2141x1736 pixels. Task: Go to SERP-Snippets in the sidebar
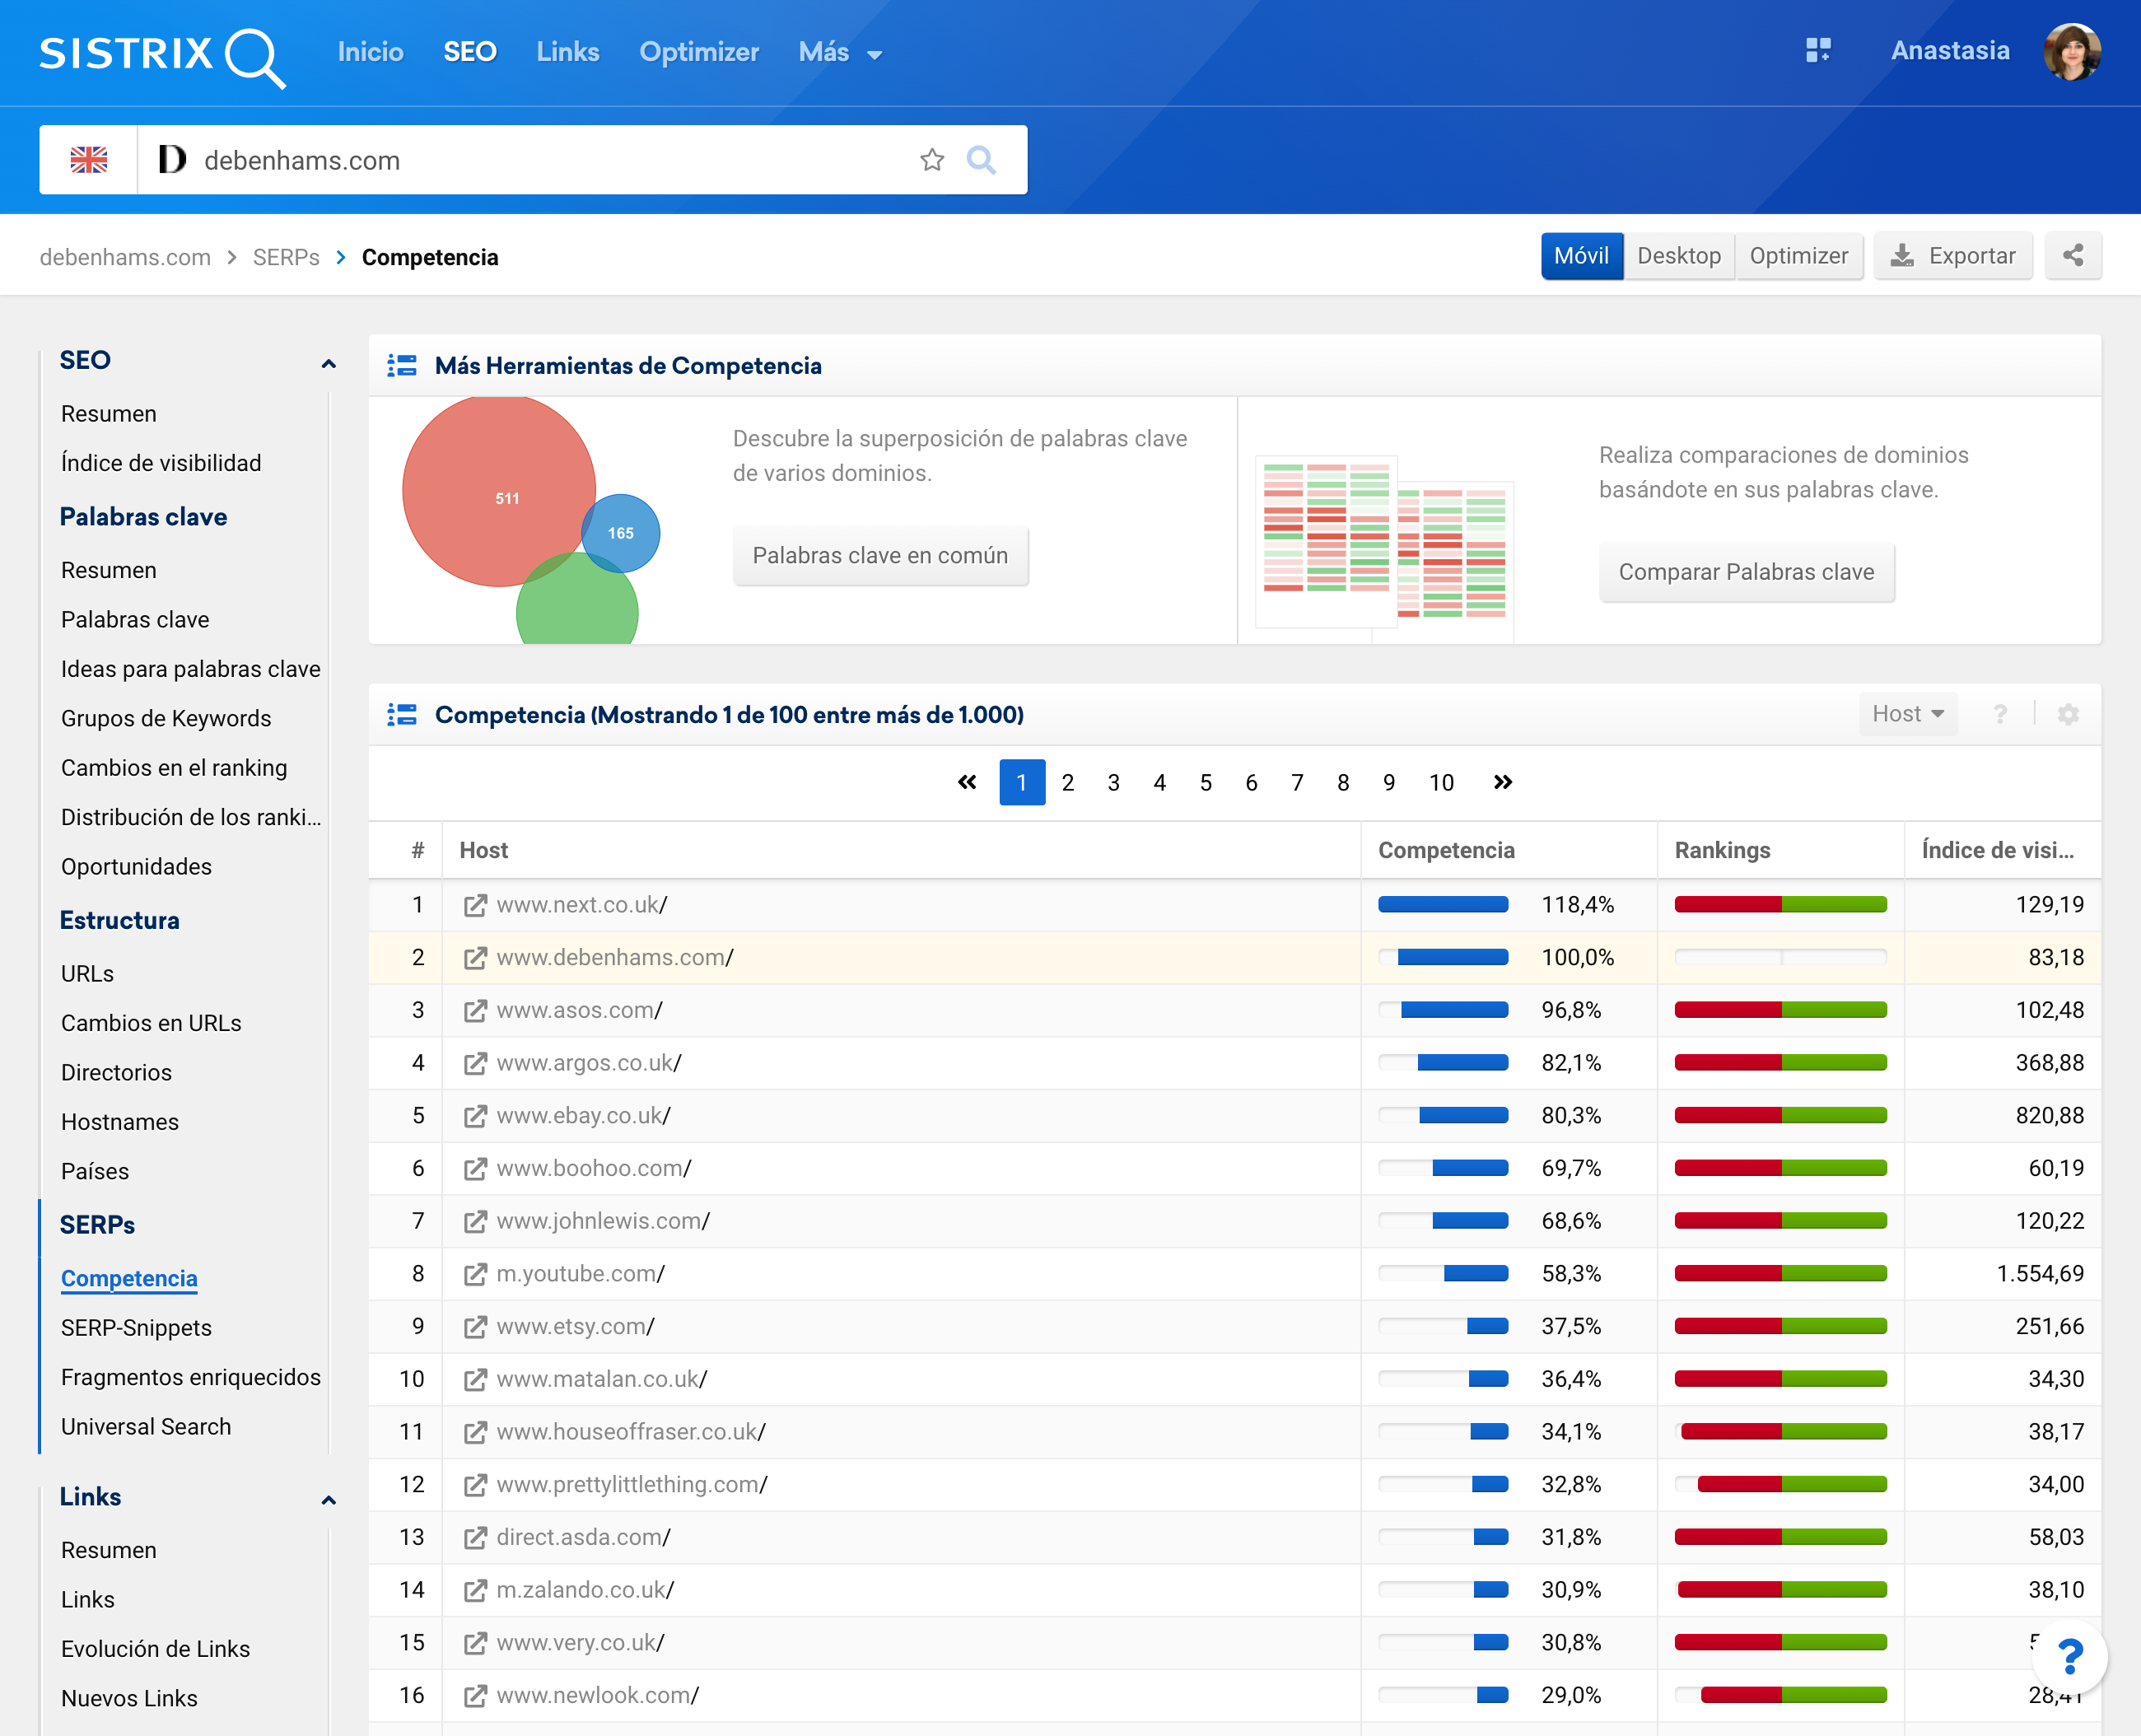(136, 1327)
